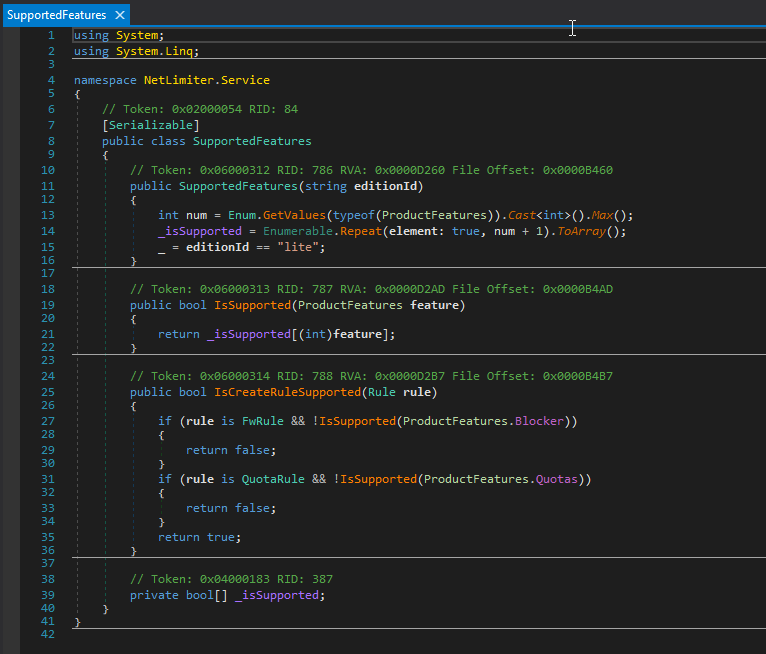766x654 pixels.
Task: Click the NetLimiter.Service namespace name
Action: (x=207, y=80)
